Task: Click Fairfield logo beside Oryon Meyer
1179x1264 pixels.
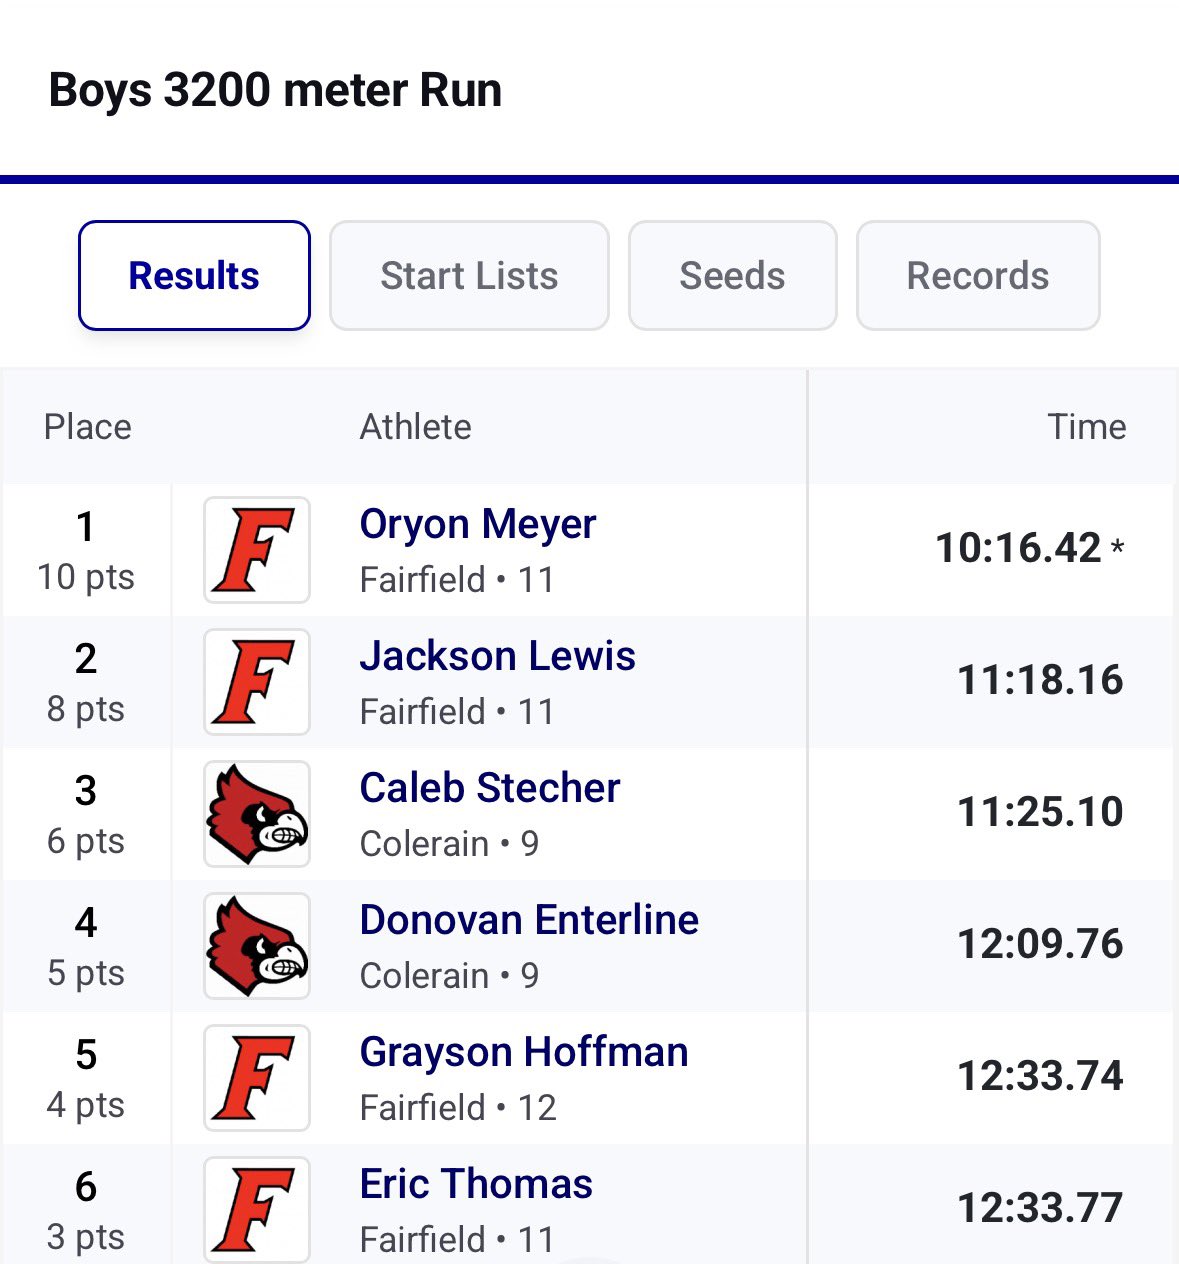Action: point(257,550)
